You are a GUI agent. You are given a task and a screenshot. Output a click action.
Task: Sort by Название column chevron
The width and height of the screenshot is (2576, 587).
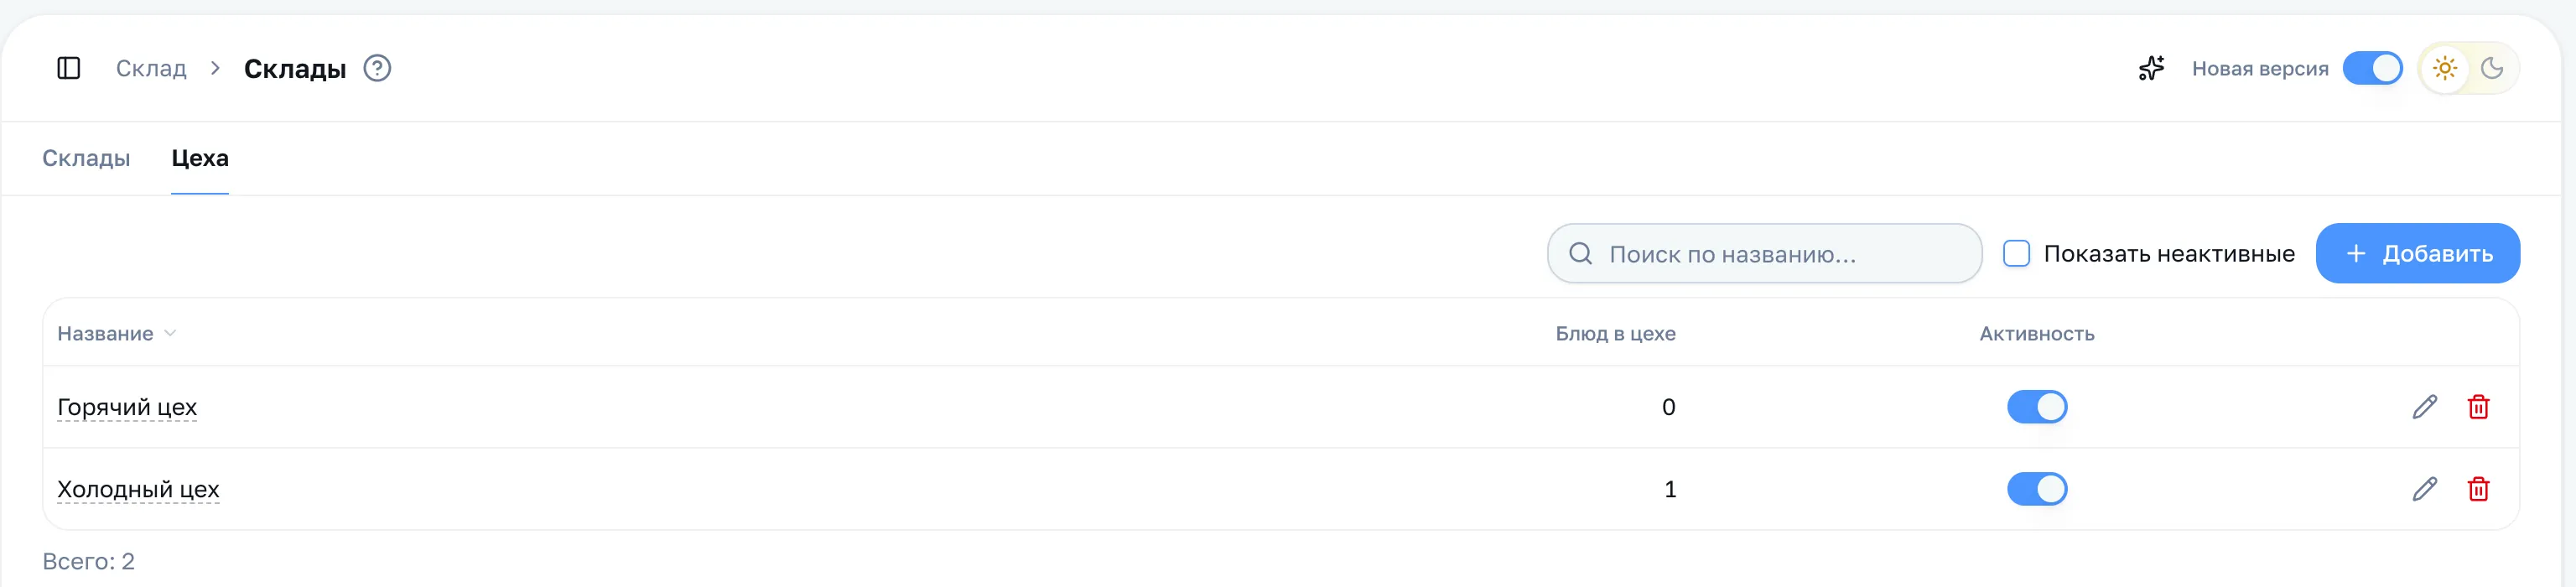[x=170, y=333]
